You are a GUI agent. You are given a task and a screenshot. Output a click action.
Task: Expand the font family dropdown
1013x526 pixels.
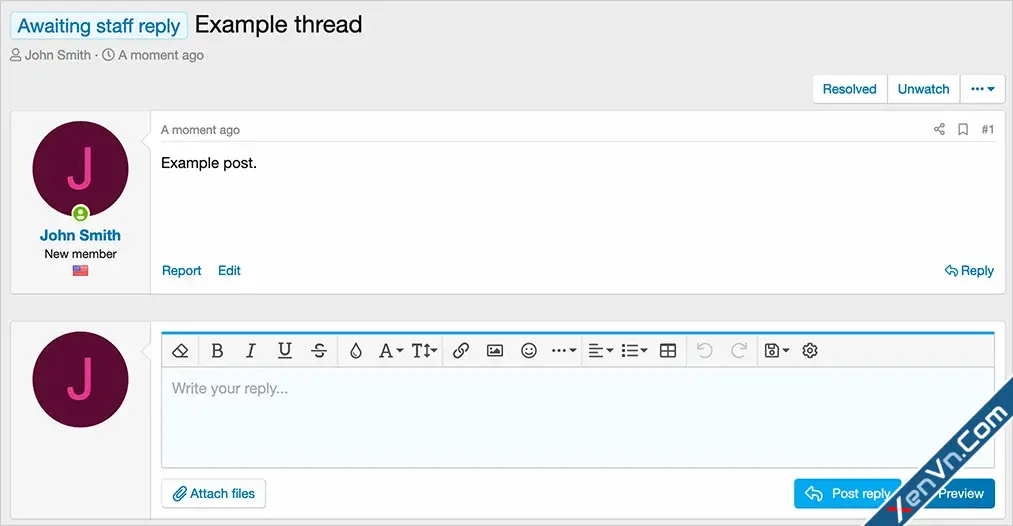tap(390, 350)
